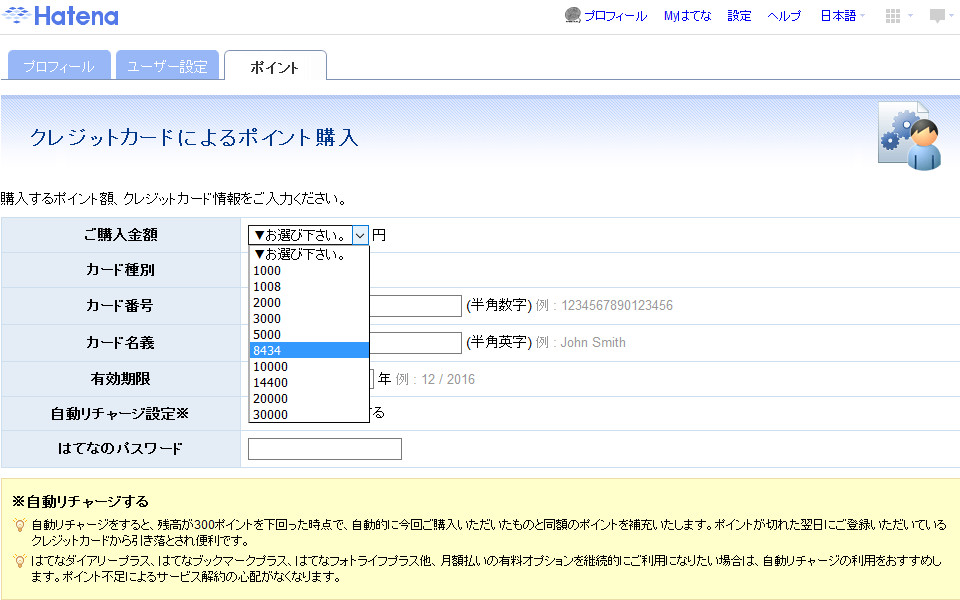Click the 自動リチャージ設定※ row label
Screen dimensions: 960x600
coord(120,414)
